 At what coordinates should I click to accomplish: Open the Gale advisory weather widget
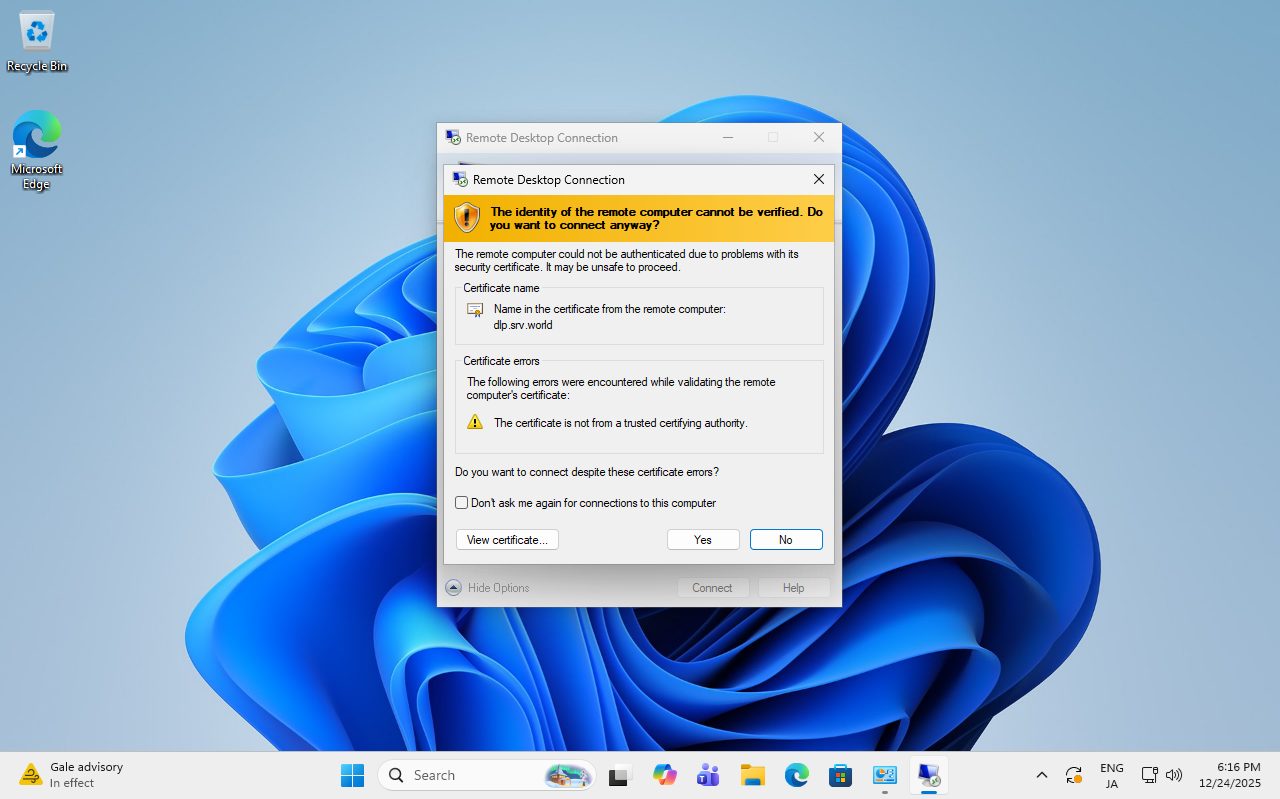coord(70,774)
